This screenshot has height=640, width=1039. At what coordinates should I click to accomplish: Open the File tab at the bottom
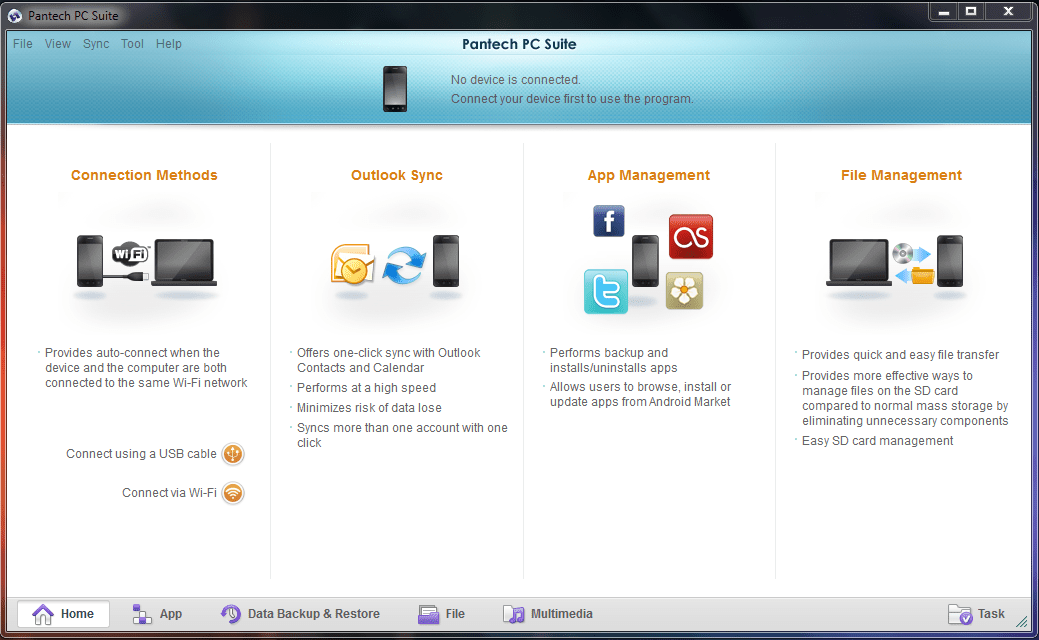click(441, 614)
